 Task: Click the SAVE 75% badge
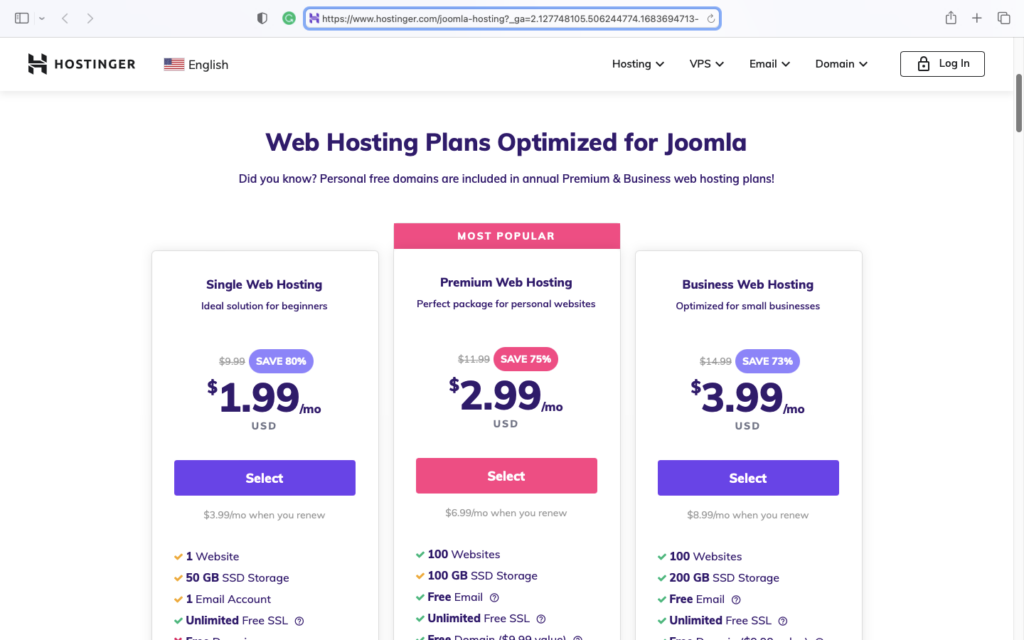pos(526,359)
